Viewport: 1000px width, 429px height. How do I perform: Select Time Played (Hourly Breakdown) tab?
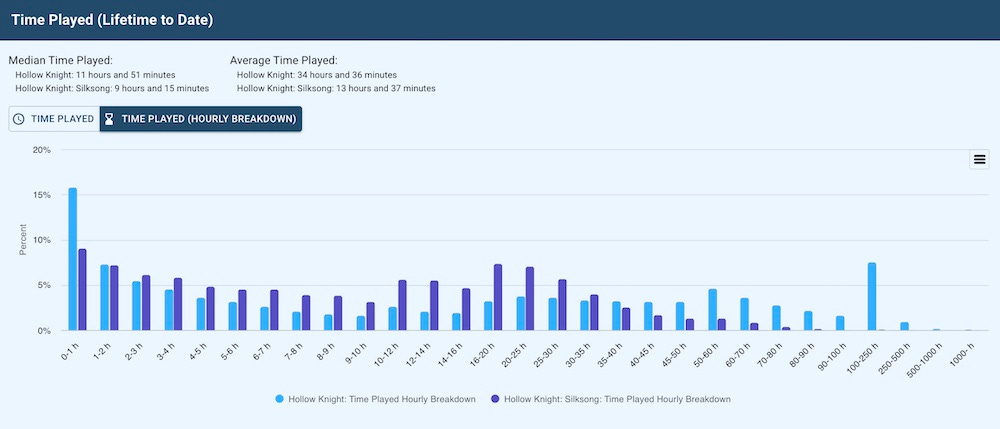201,119
